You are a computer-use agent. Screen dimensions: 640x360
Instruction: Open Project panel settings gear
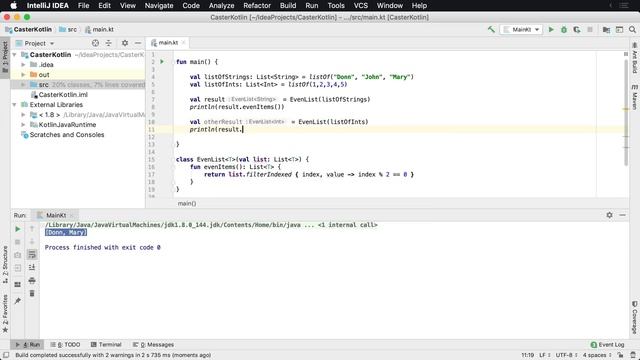click(x=125, y=43)
